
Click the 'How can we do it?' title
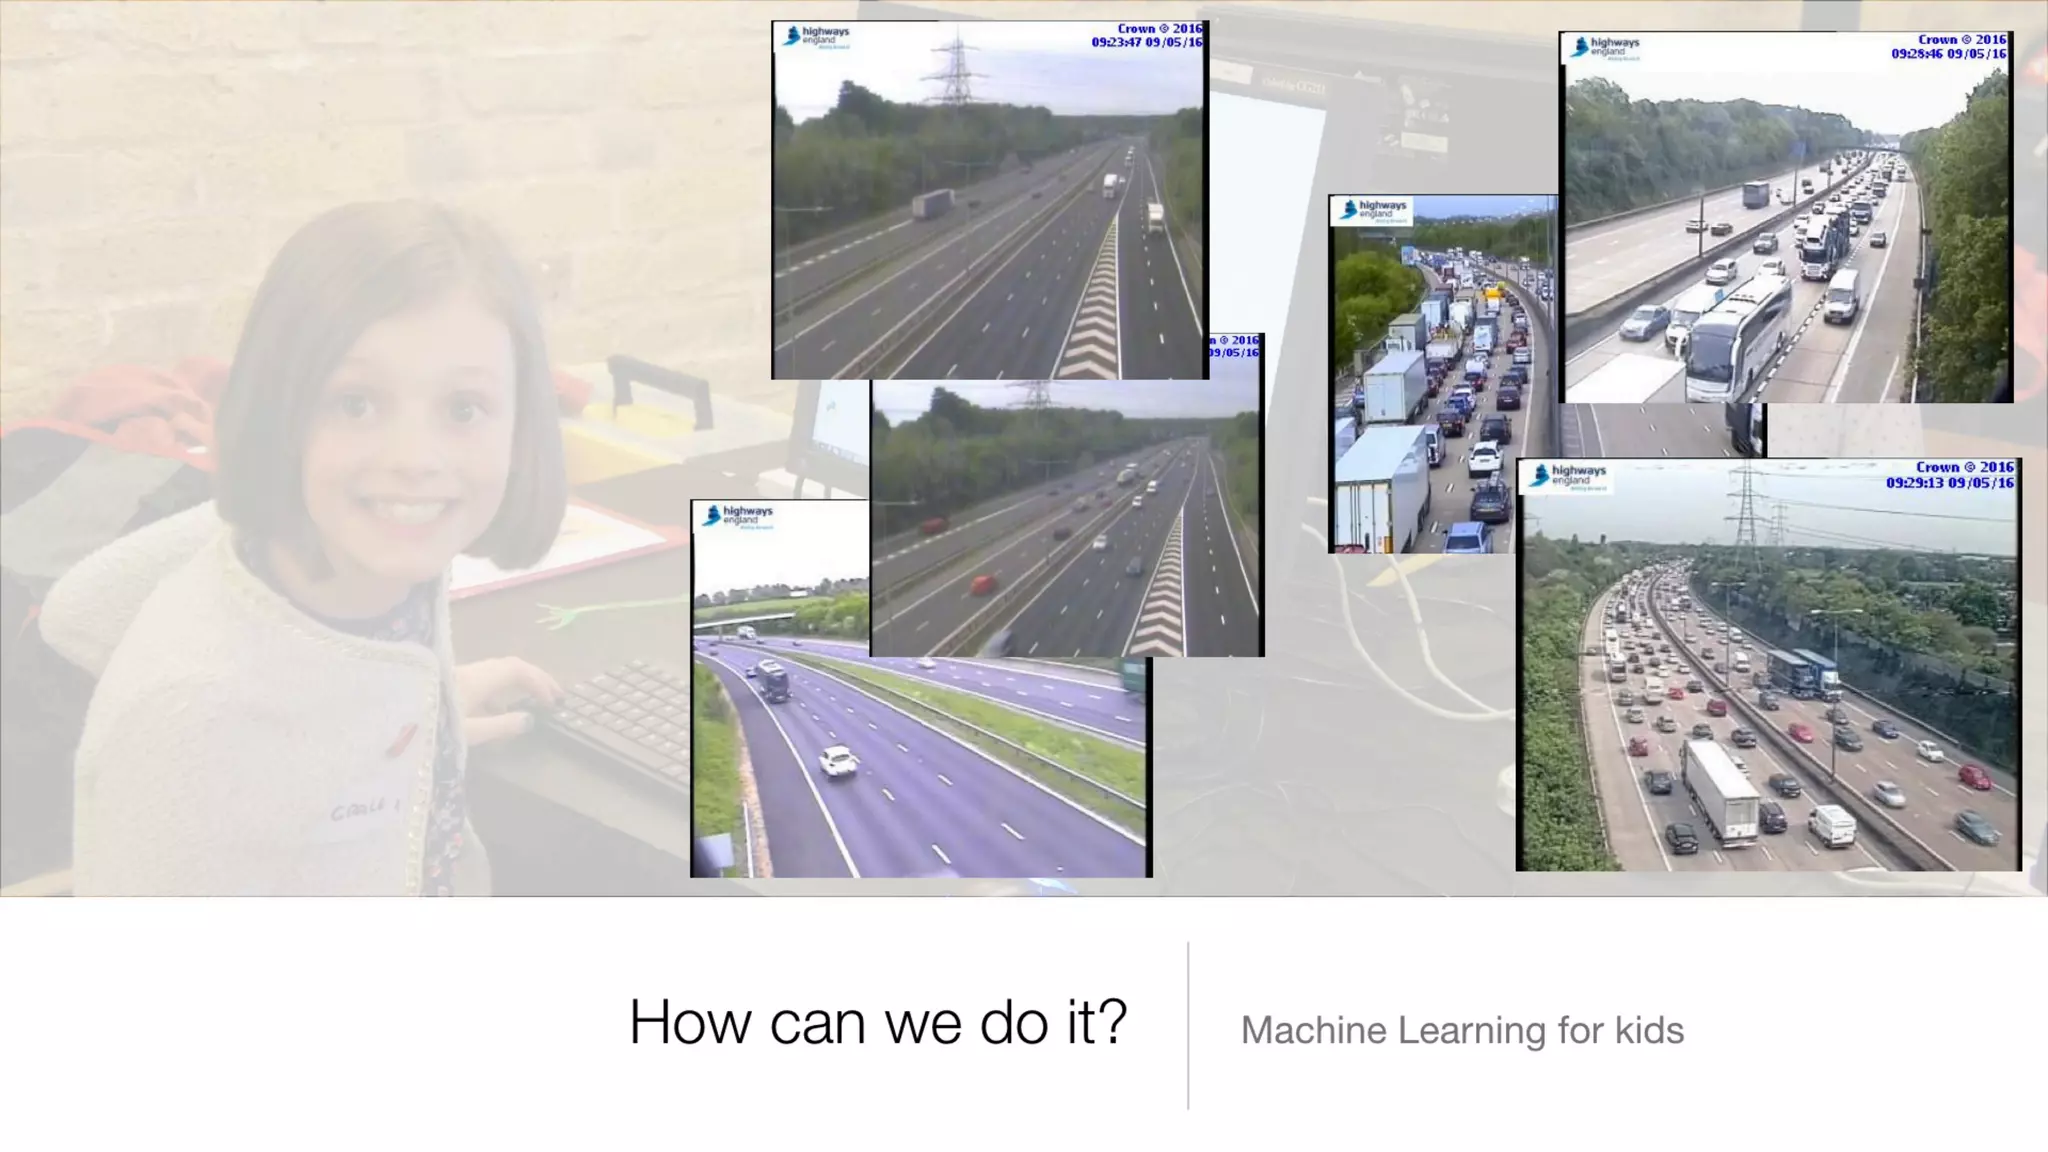(x=878, y=1022)
